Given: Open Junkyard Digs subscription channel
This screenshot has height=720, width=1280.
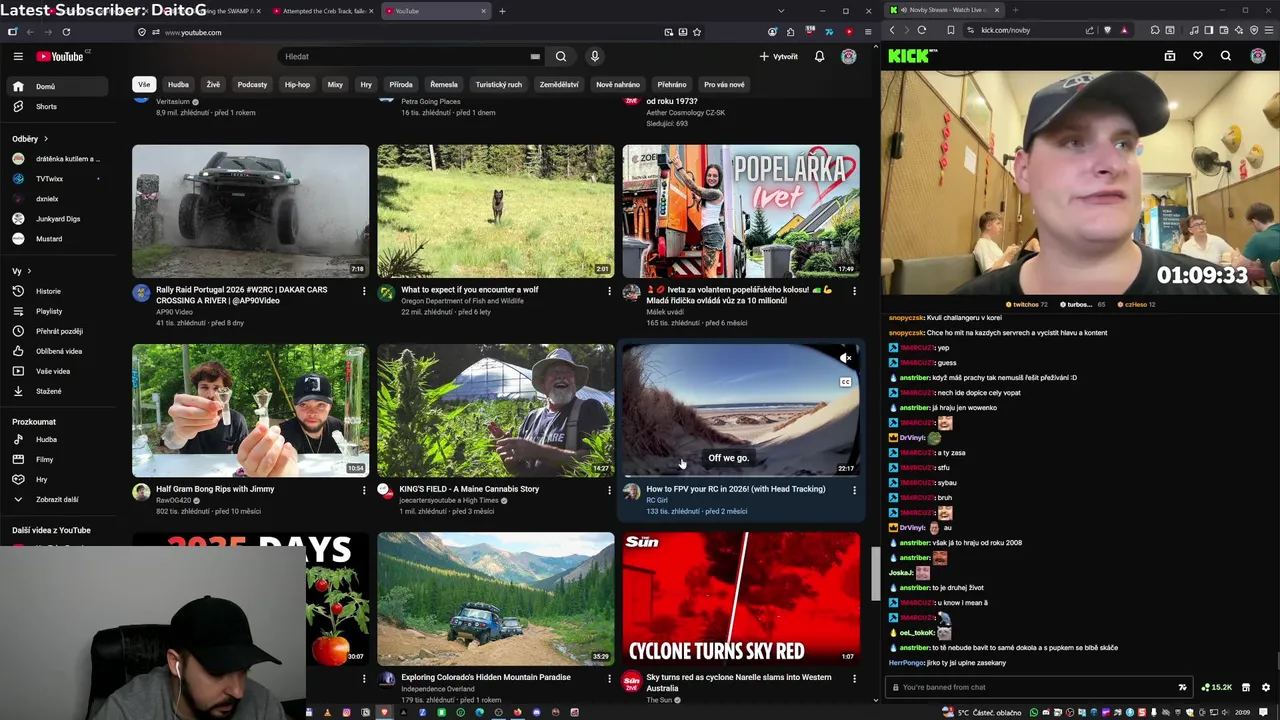Looking at the screenshot, I should click(56, 219).
